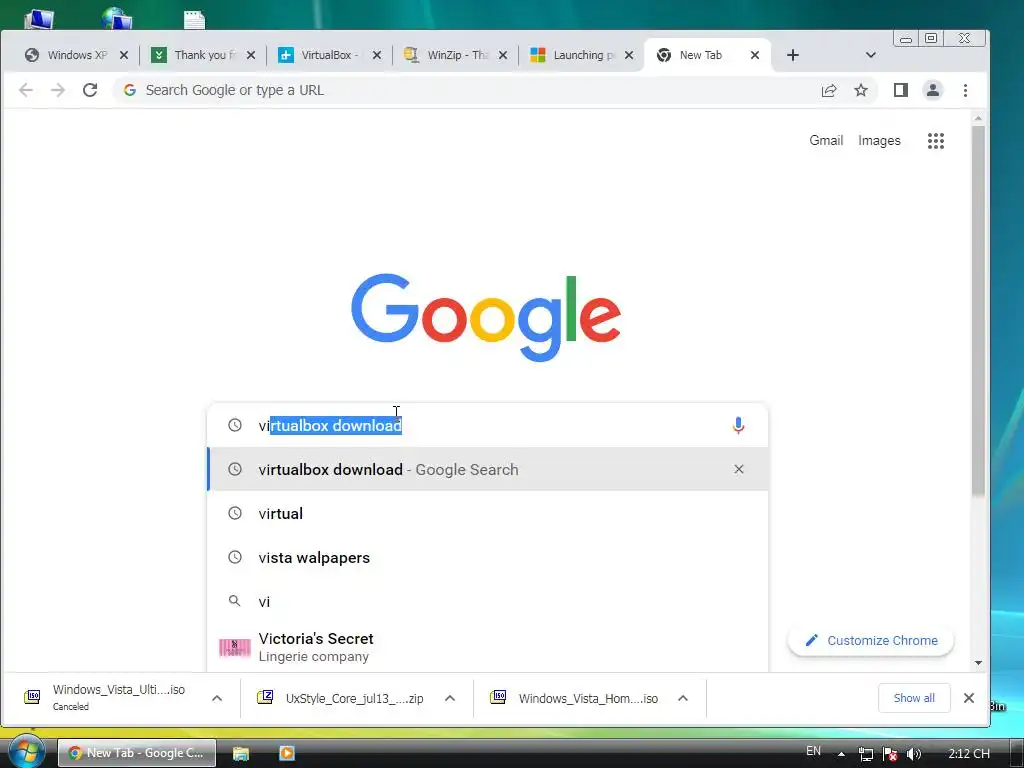The height and width of the screenshot is (768, 1024).
Task: Open the Google apps grid
Action: (936, 140)
